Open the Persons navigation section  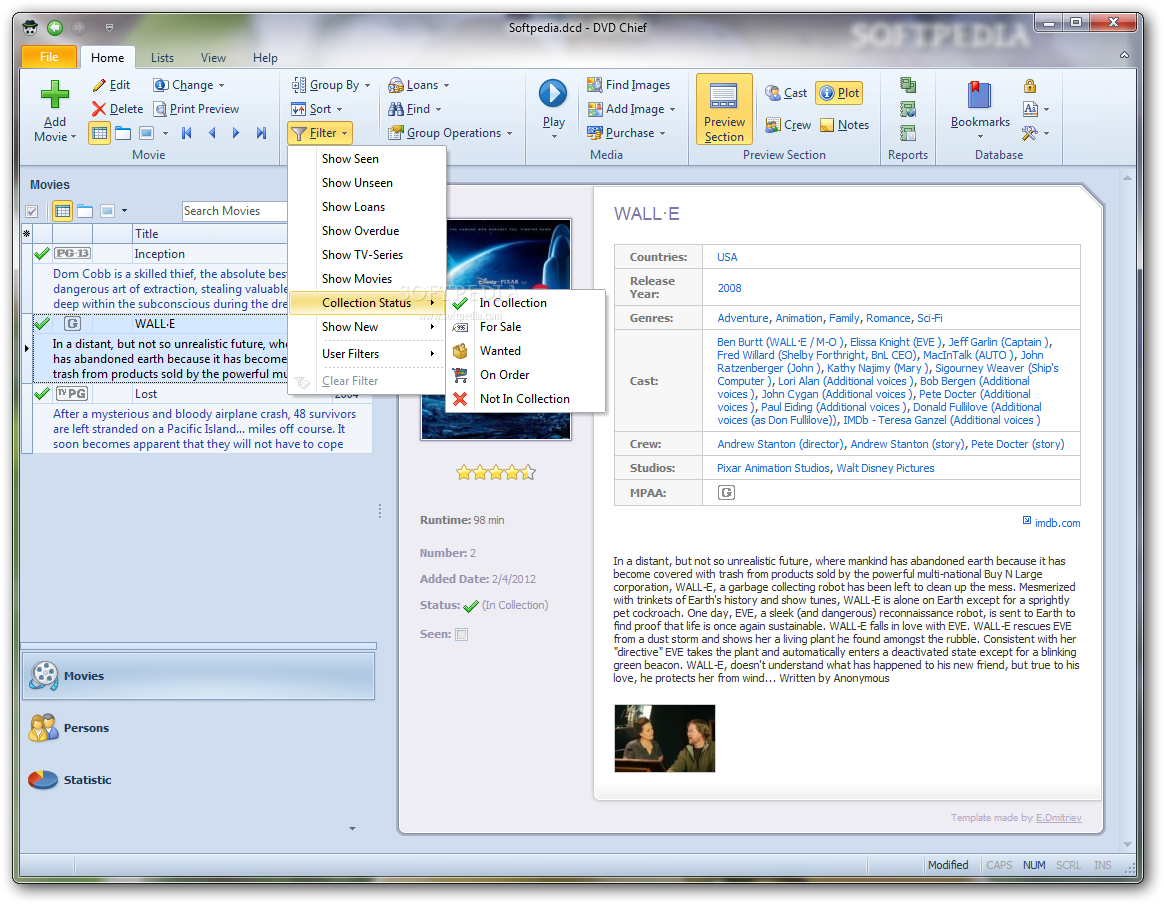click(x=197, y=728)
